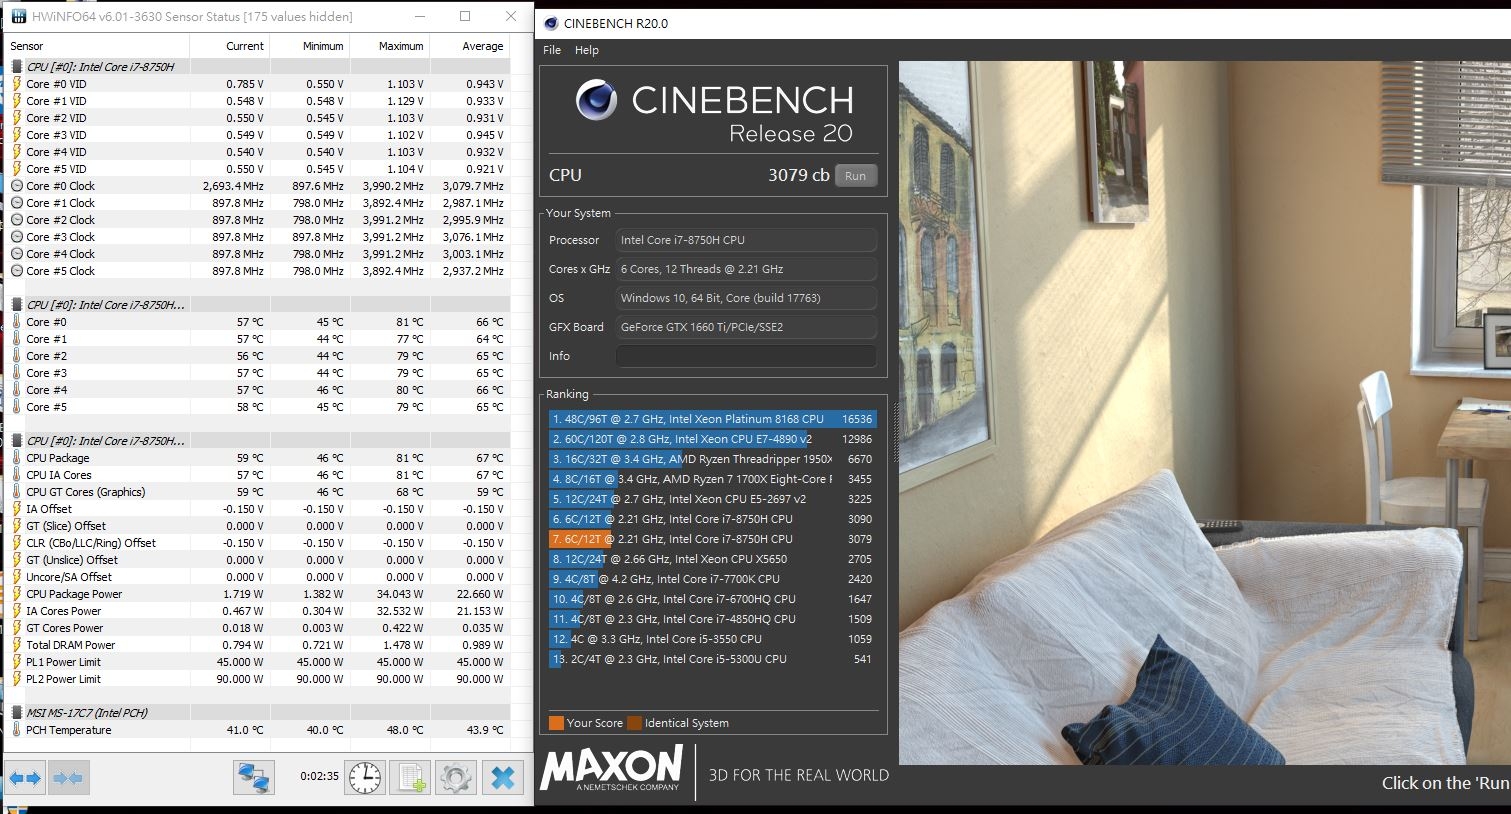Open the Help menu in Cinebench
The image size is (1511, 814).
click(x=587, y=50)
